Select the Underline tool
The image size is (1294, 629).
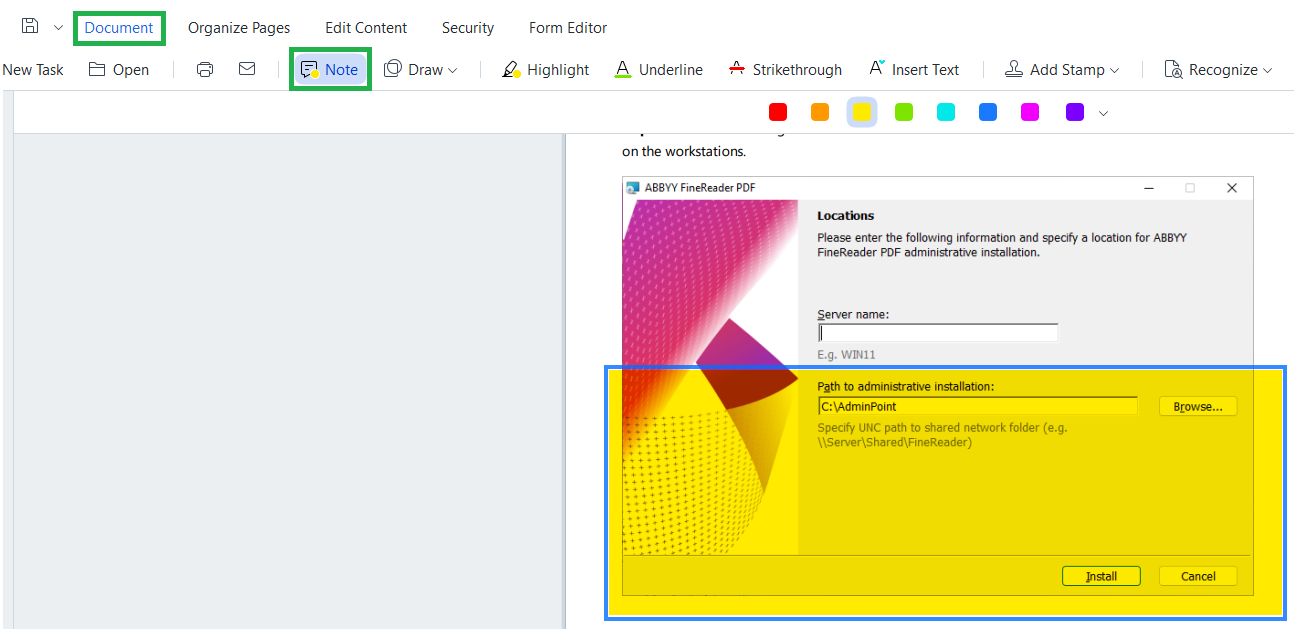[658, 69]
